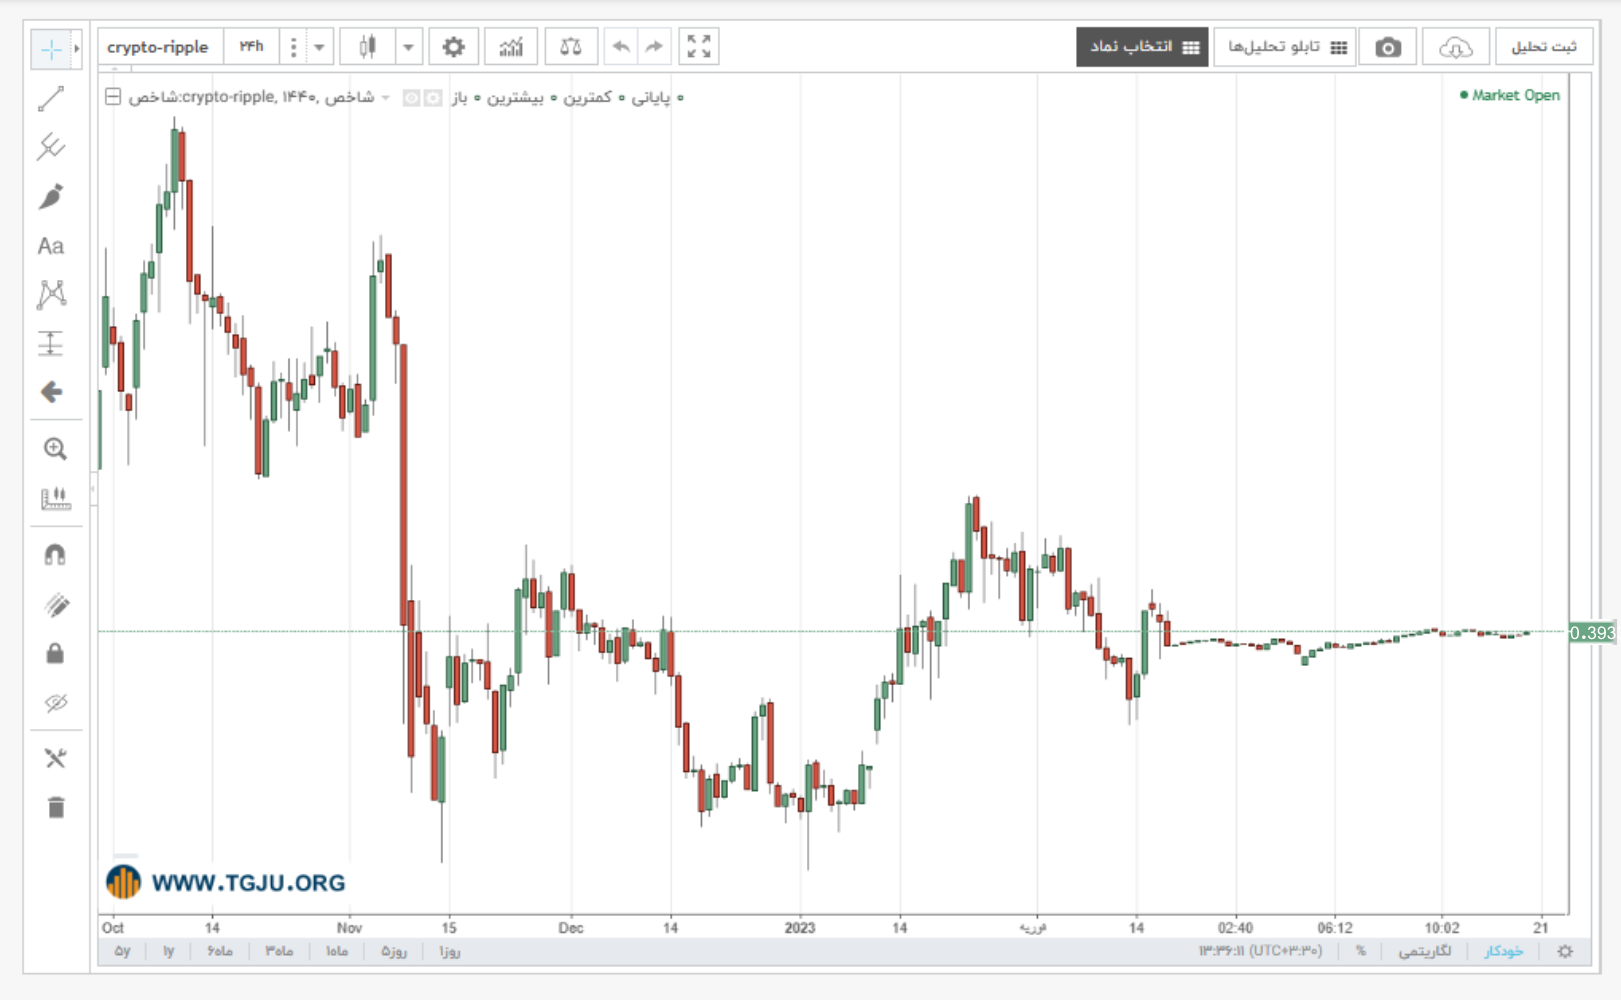
Task: Toggle stay-in-drawing-mode pencil
Action: (x=55, y=604)
